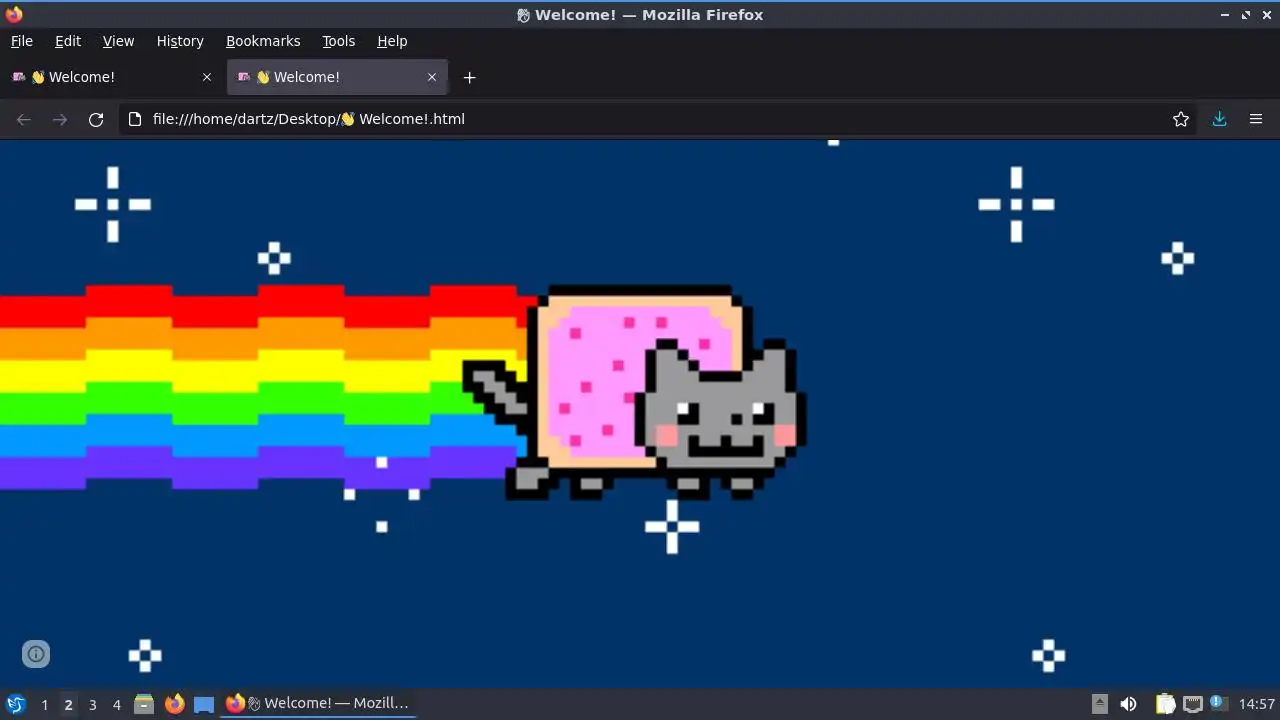Switch to workspace 3
The width and height of the screenshot is (1280, 720).
tap(92, 704)
